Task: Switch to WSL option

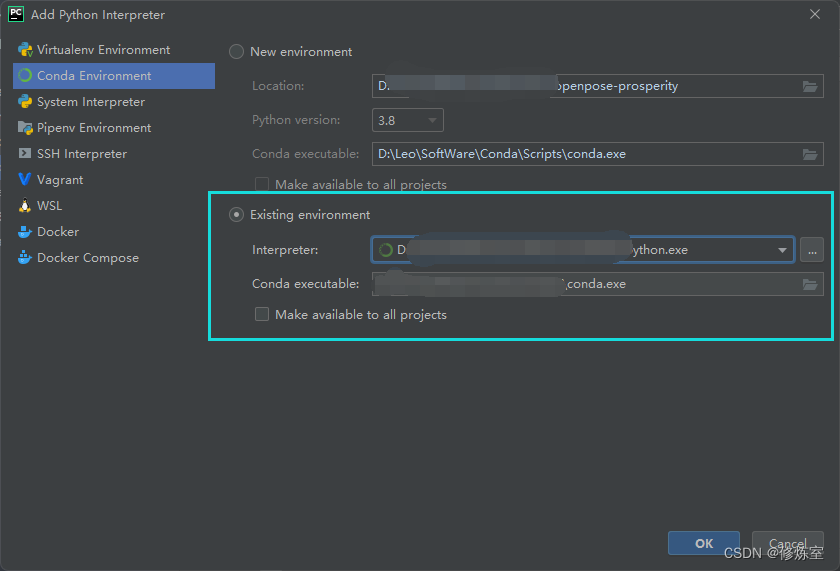Action: click(x=114, y=206)
